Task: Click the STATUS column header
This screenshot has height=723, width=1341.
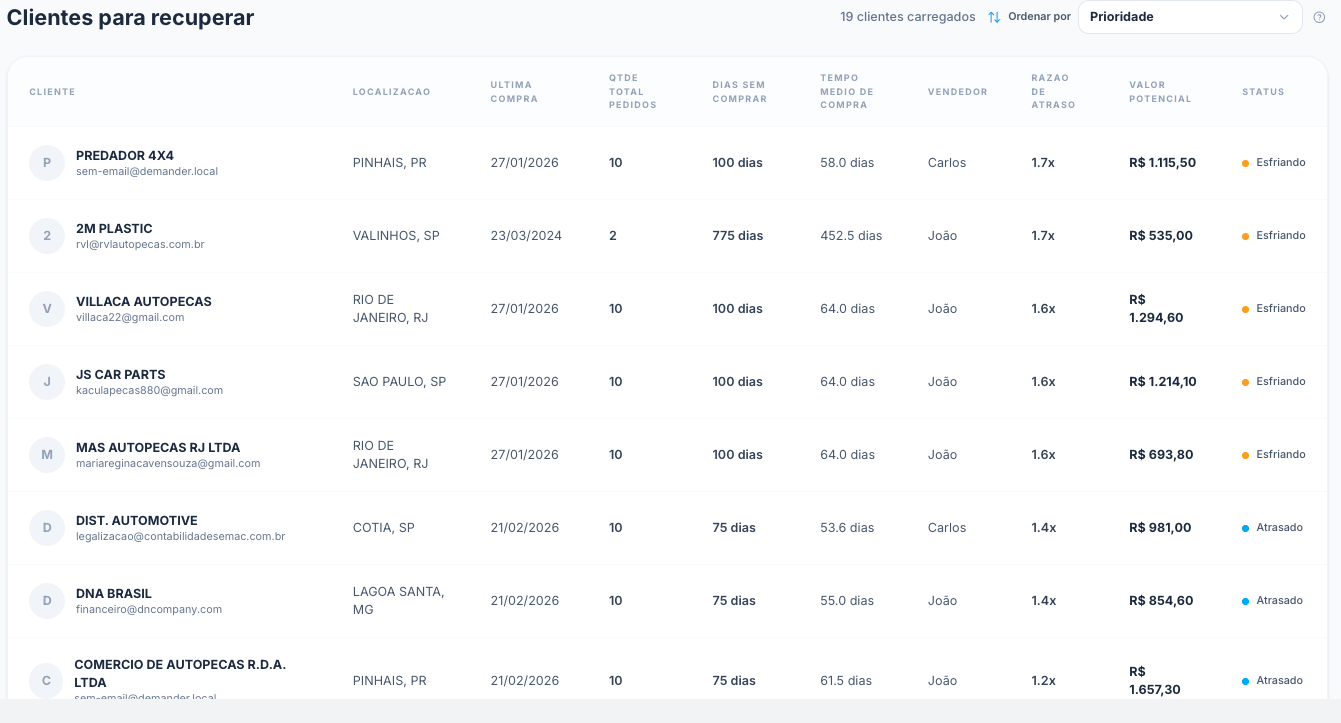Action: [1263, 92]
